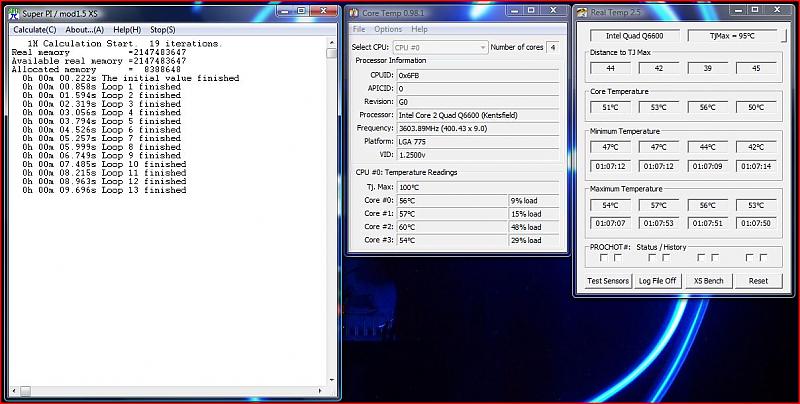Minimize the Core Temp window
800x404 pixels.
coord(512,10)
